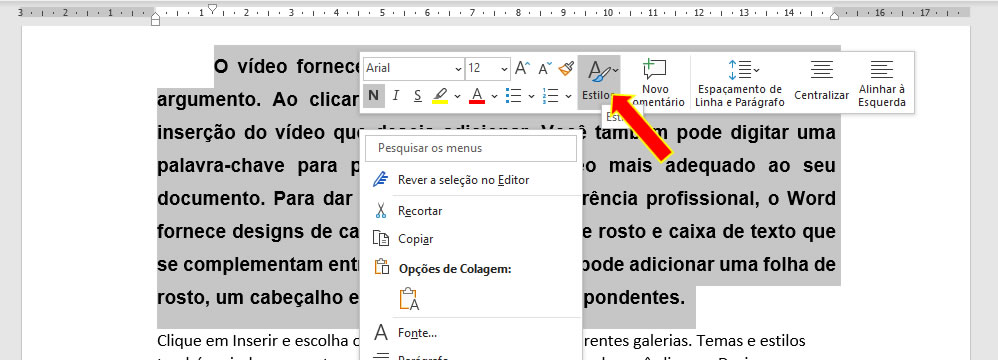
Task: Click the first line indent marker on ruler
Action: click(x=213, y=9)
